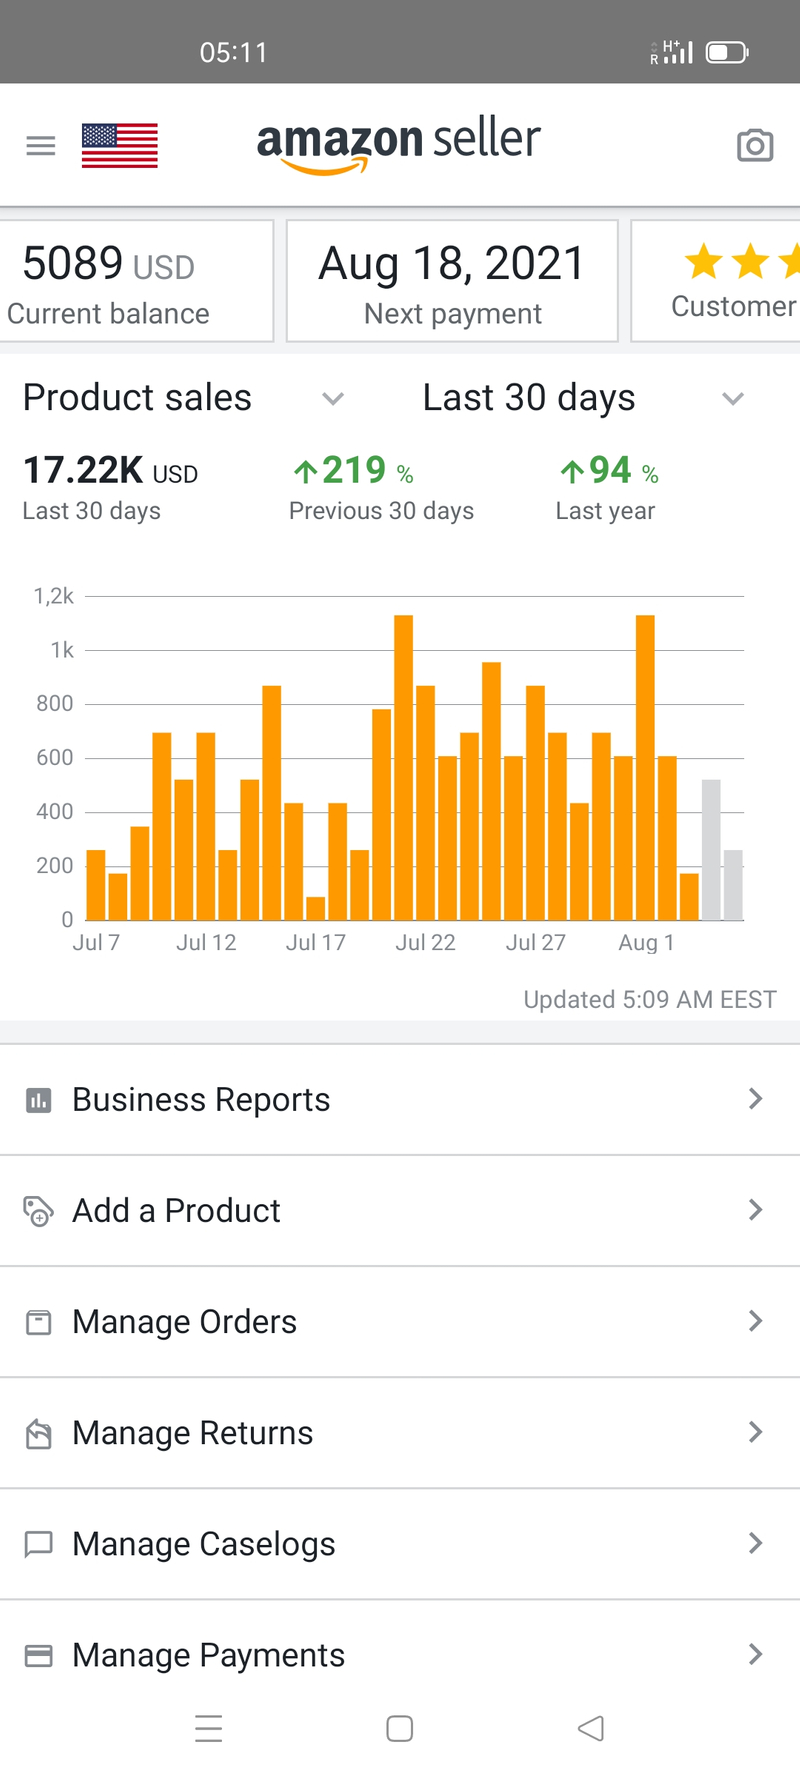The width and height of the screenshot is (800, 1778).
Task: Open the camera scanner icon
Action: [x=755, y=146]
